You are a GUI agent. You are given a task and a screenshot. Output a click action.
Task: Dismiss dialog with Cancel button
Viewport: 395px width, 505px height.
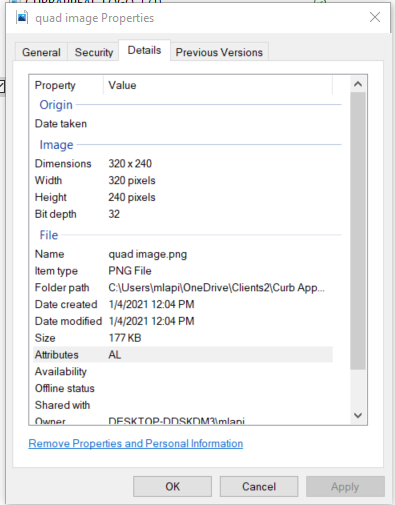coord(259,486)
